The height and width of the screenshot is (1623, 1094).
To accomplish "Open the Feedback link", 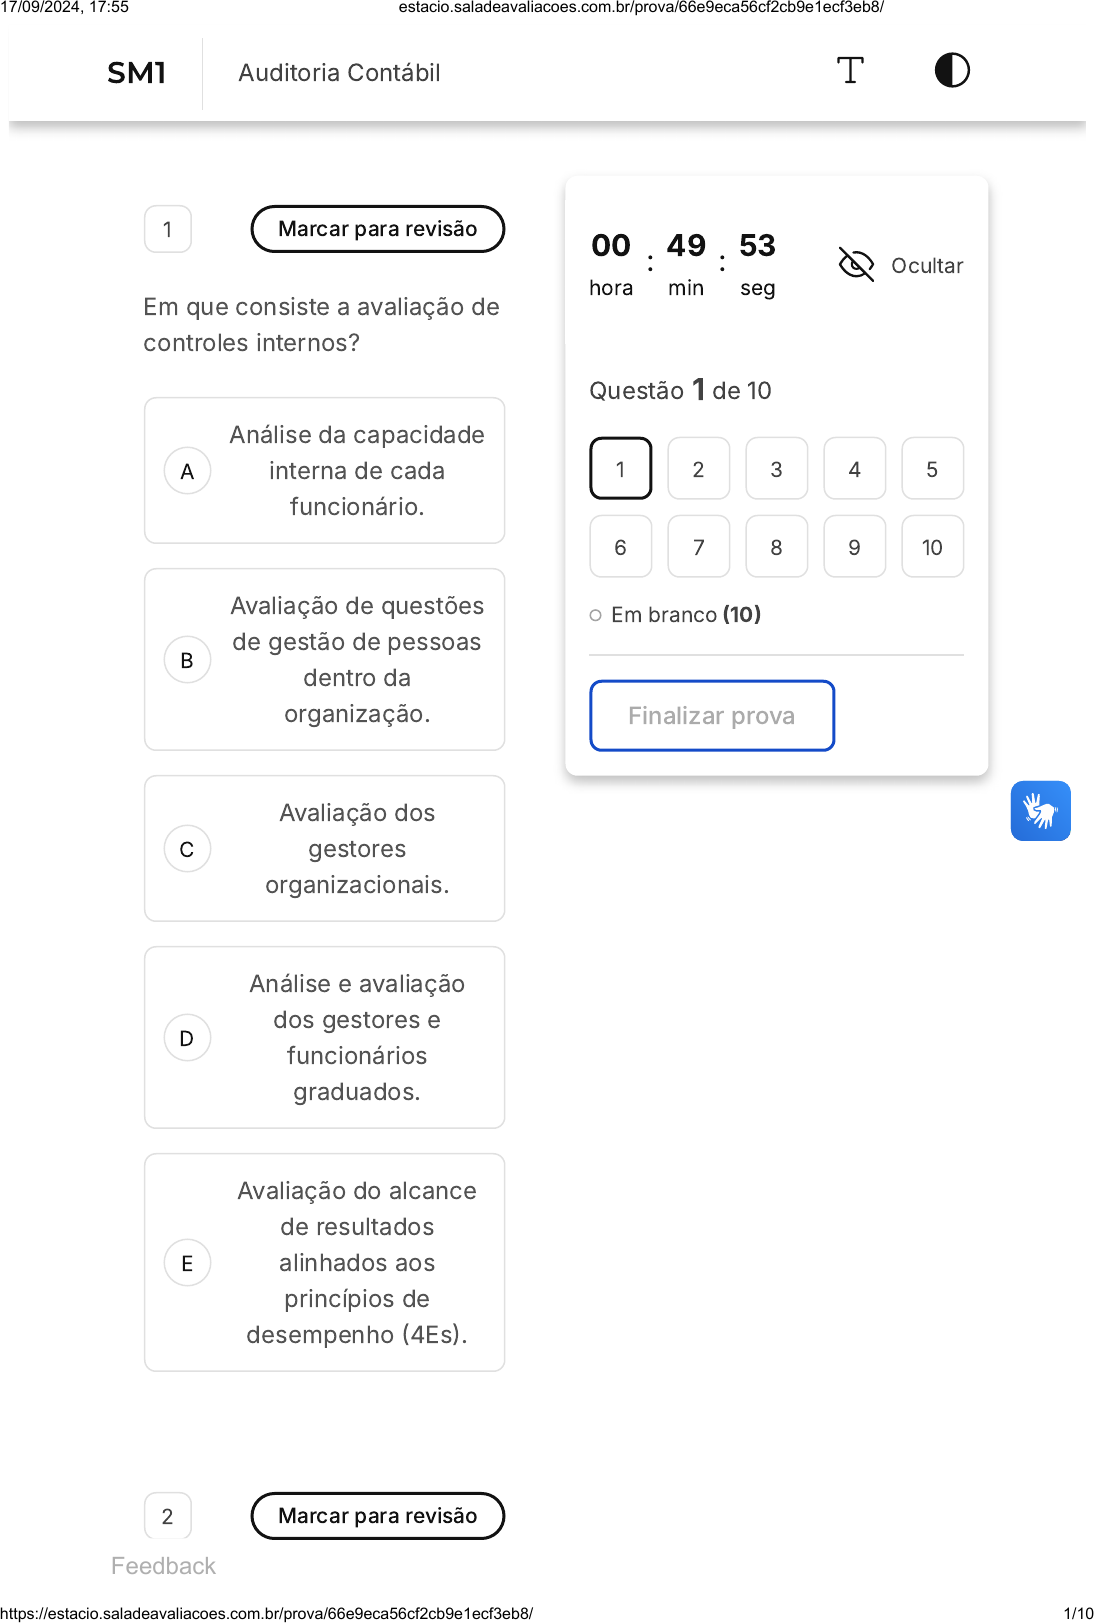I will pyautogui.click(x=163, y=1566).
